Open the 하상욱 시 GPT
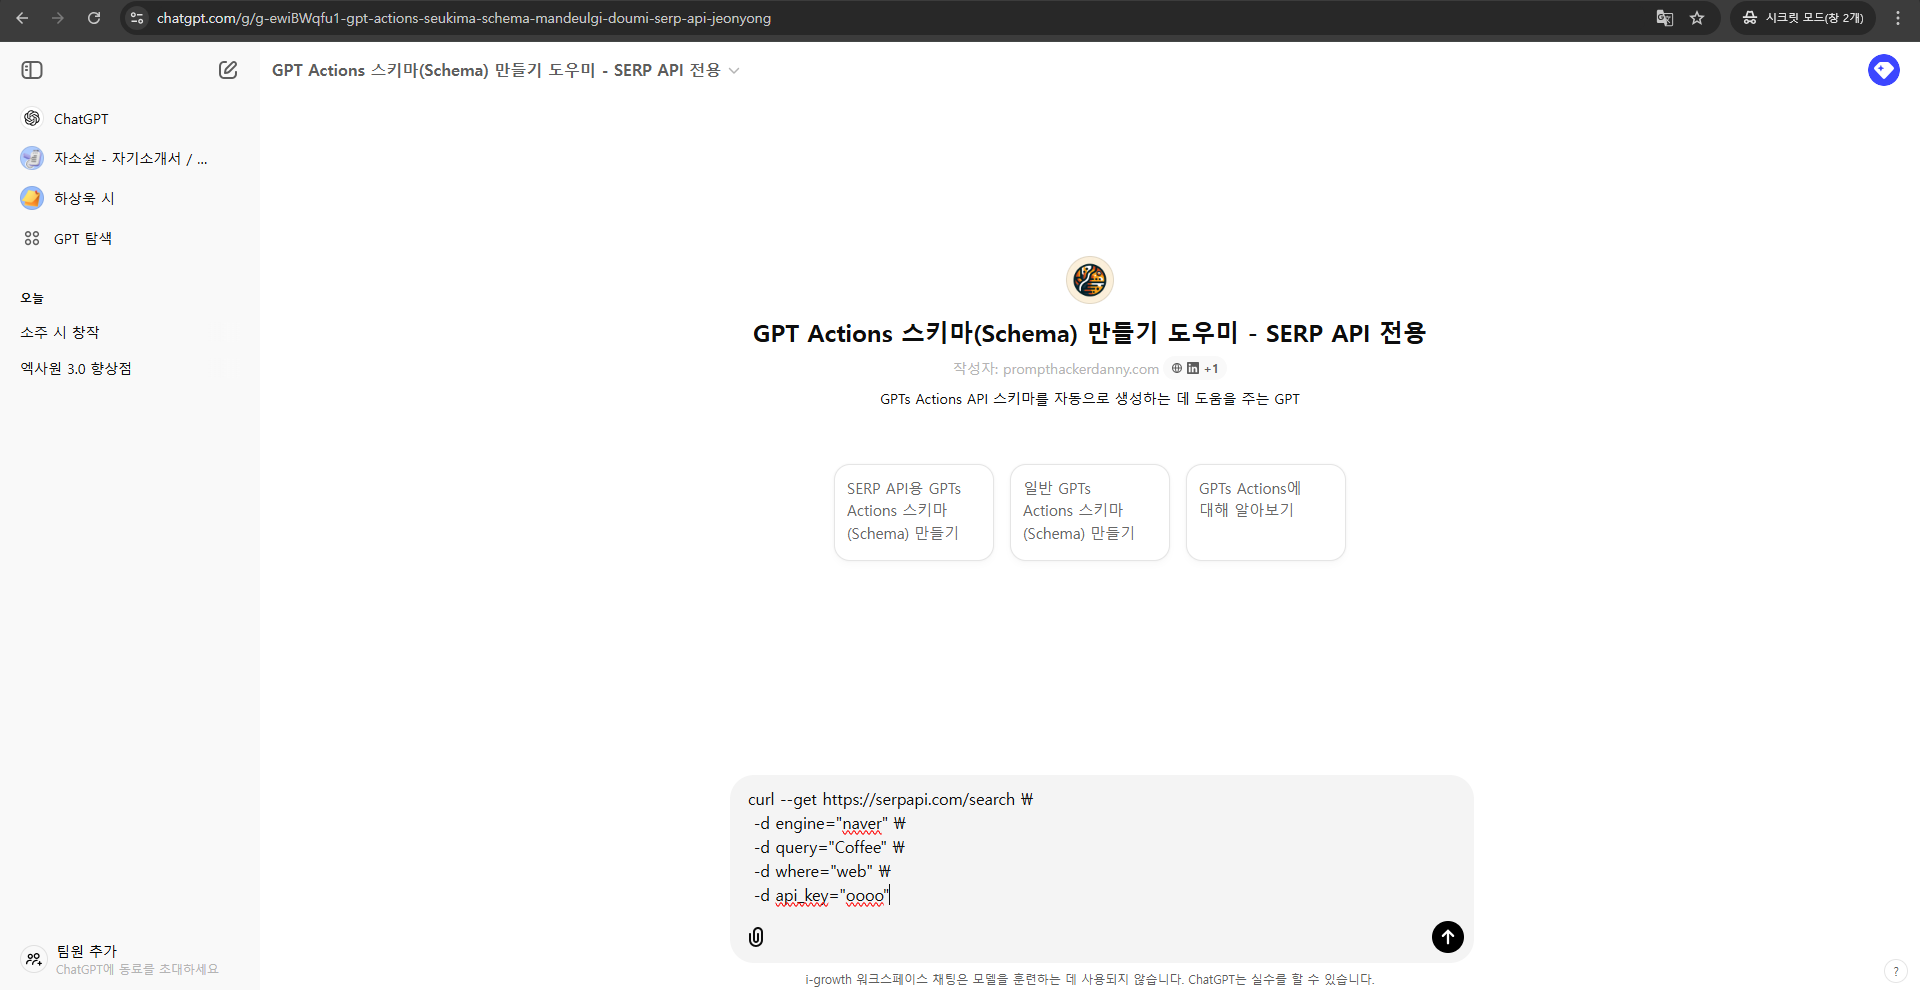 point(129,199)
